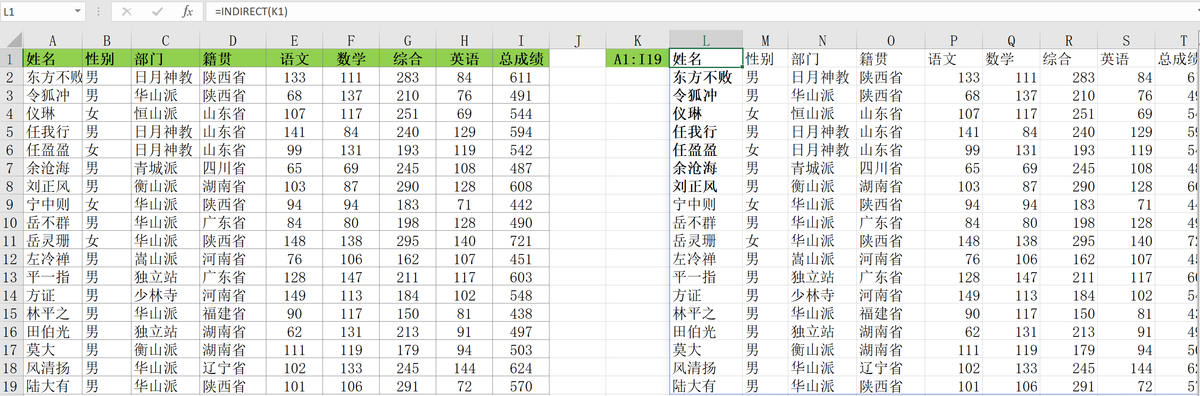
Task: Open the Name Box dropdown arrow
Action: [x=79, y=12]
